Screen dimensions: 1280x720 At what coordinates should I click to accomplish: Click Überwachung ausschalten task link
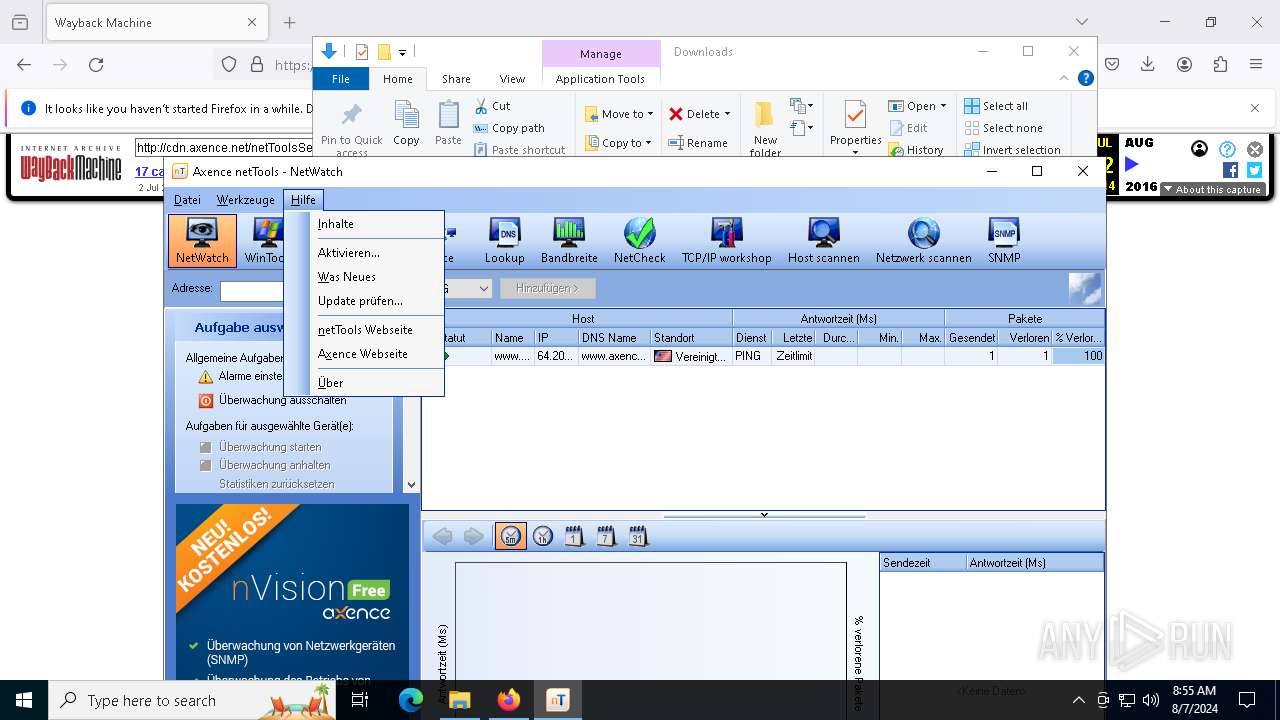click(x=283, y=400)
